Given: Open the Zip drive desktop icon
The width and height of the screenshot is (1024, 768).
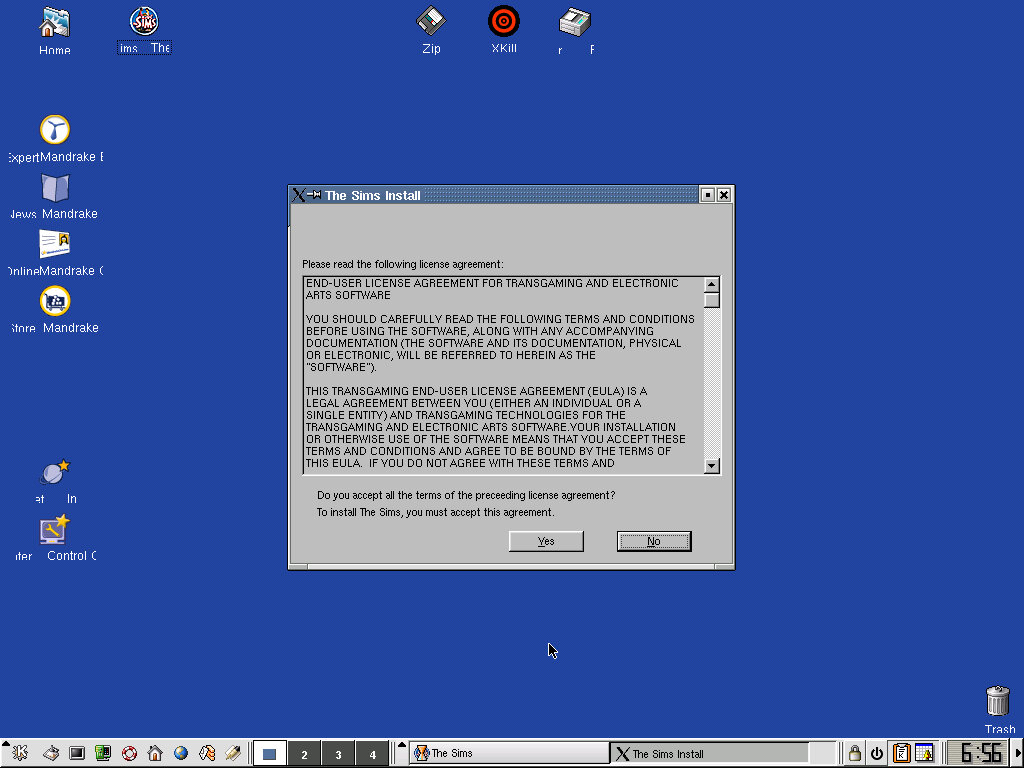Looking at the screenshot, I should pyautogui.click(x=431, y=22).
